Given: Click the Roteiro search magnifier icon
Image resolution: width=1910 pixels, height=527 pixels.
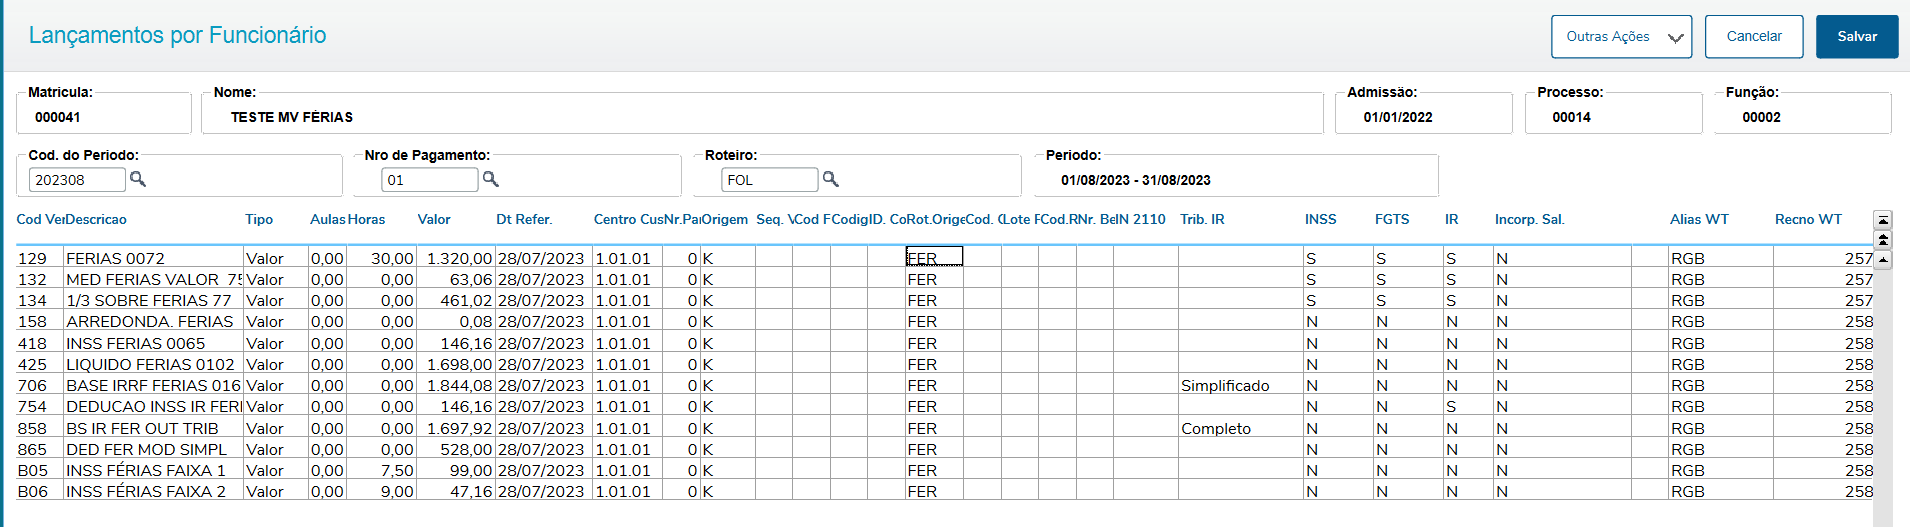Looking at the screenshot, I should click(830, 179).
